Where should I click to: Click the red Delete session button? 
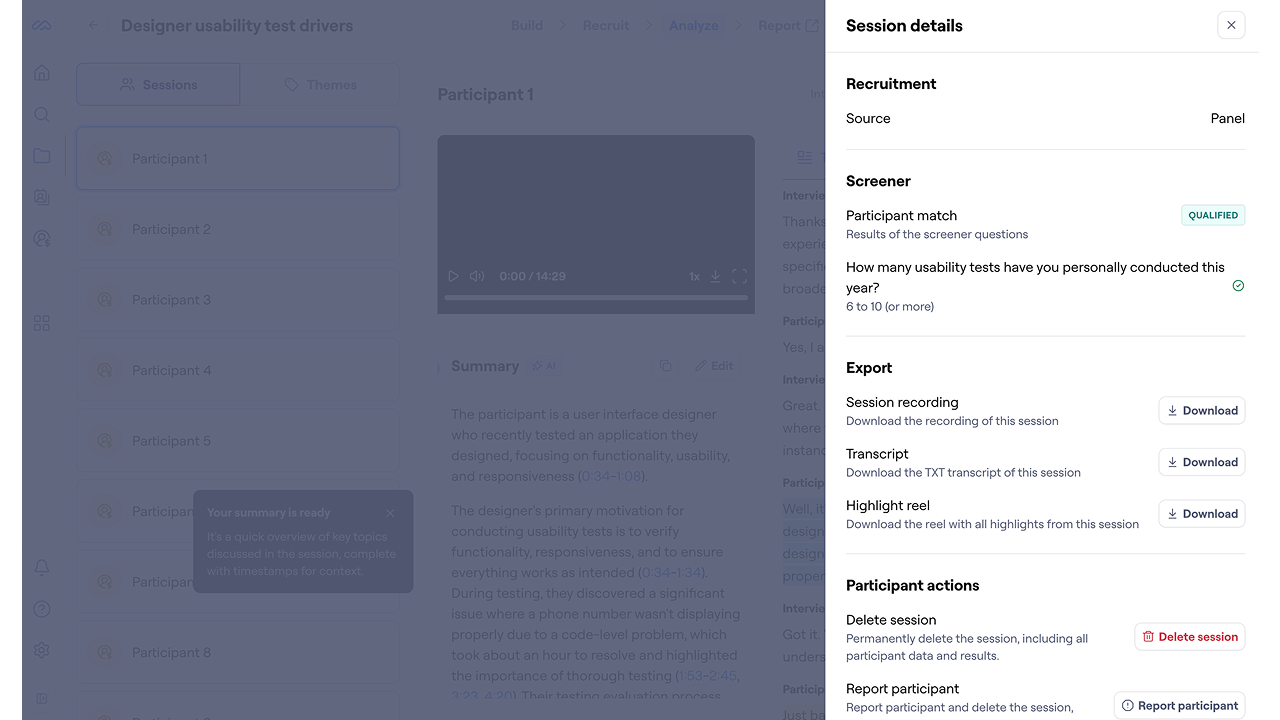click(x=1189, y=637)
